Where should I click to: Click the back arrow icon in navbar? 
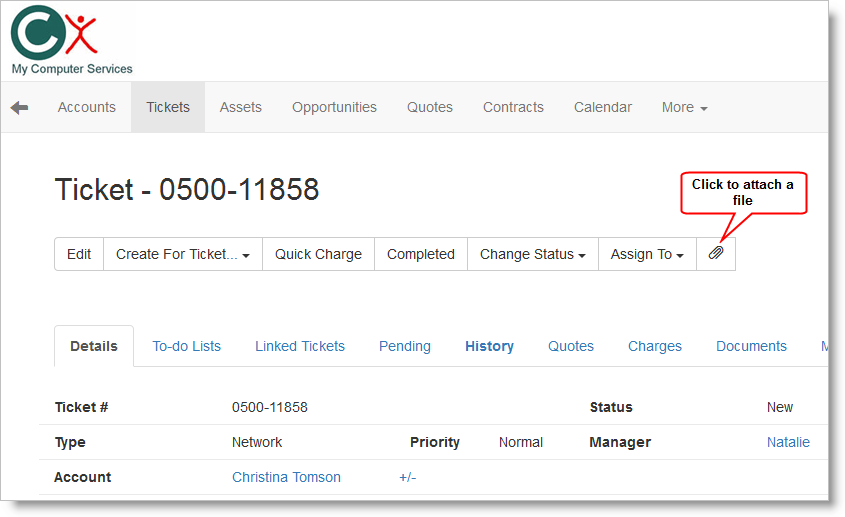[x=20, y=107]
